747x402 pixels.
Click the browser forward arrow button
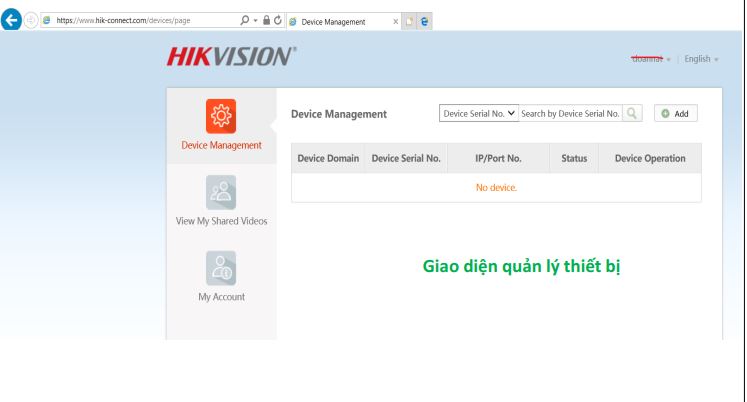point(31,20)
